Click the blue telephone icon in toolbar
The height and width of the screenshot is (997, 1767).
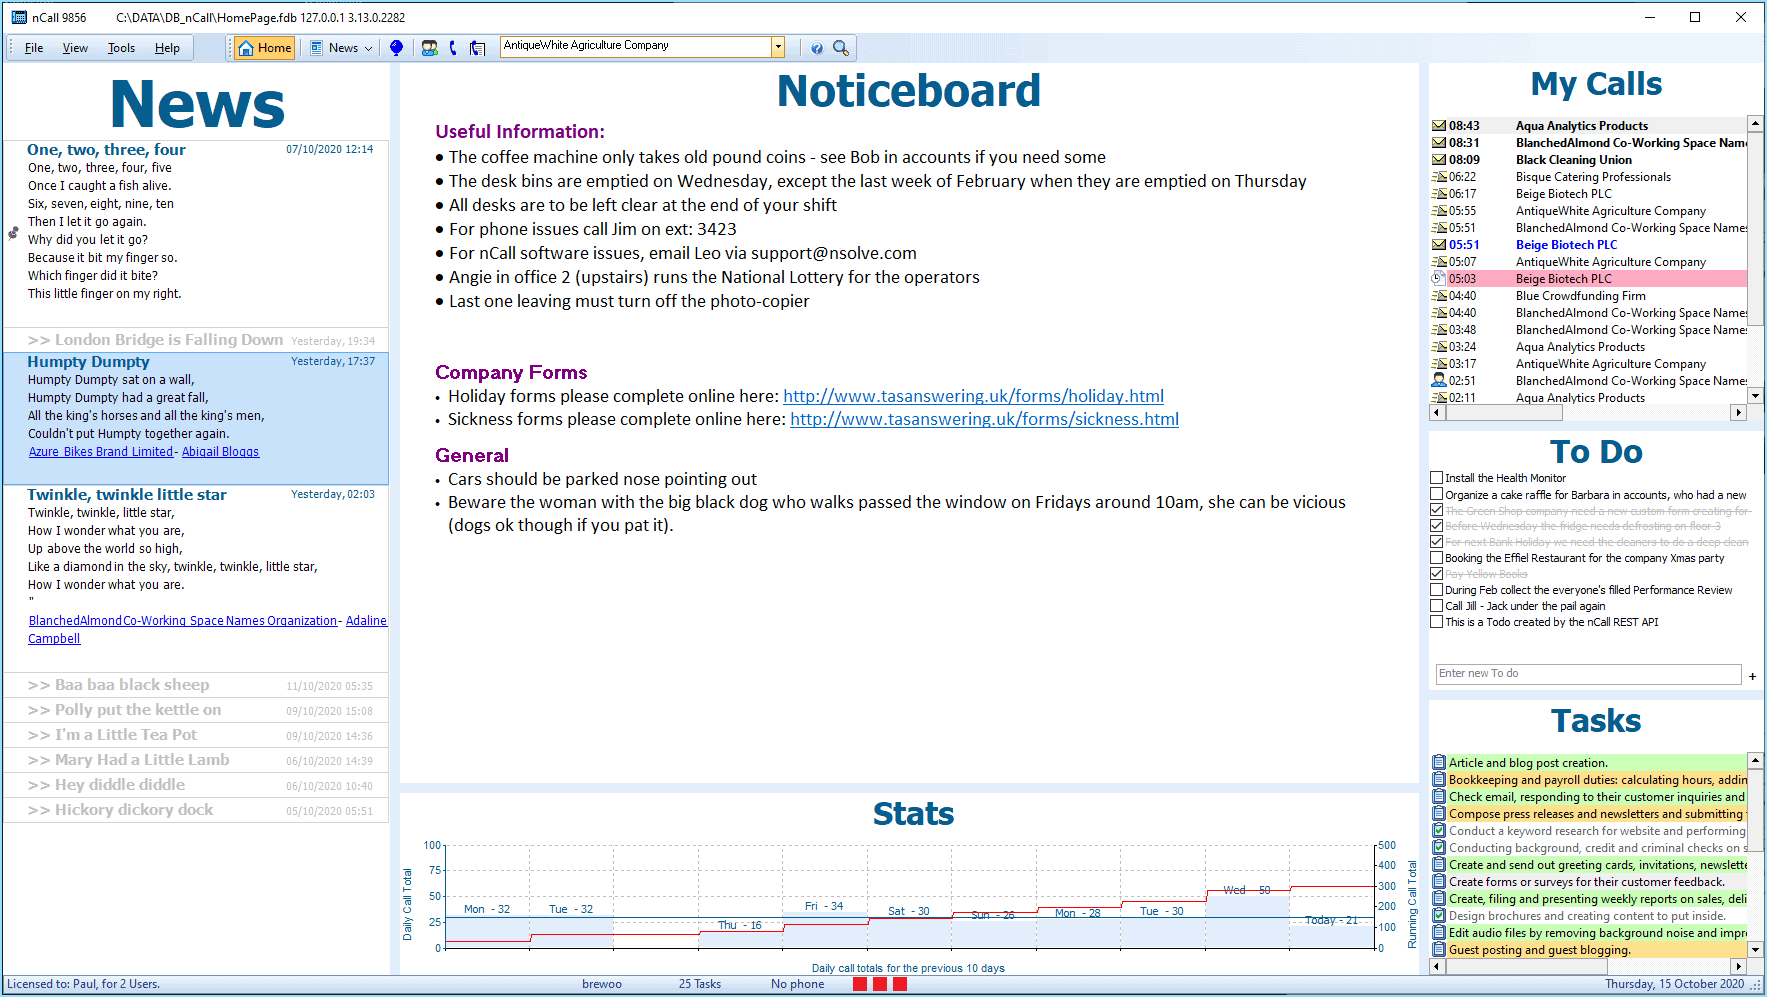click(453, 47)
